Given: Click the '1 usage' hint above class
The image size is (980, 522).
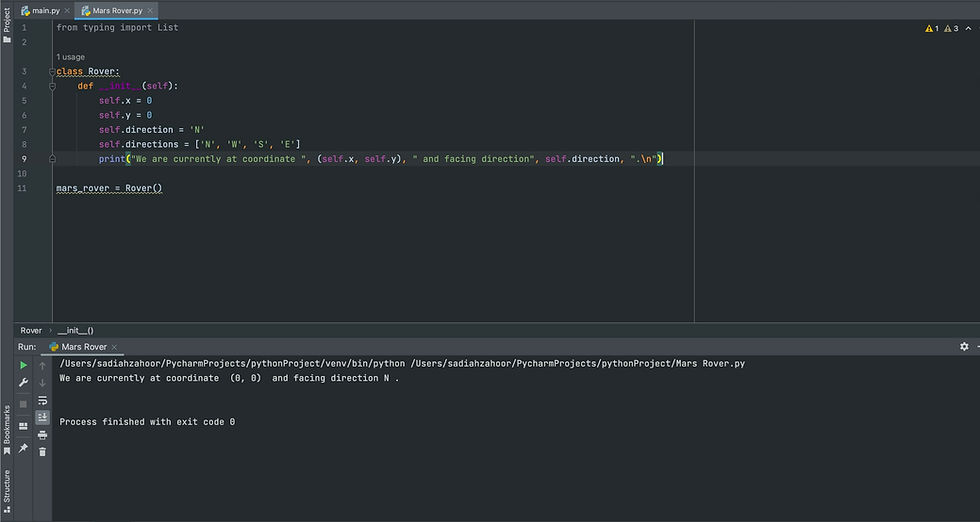Looking at the screenshot, I should [x=71, y=57].
